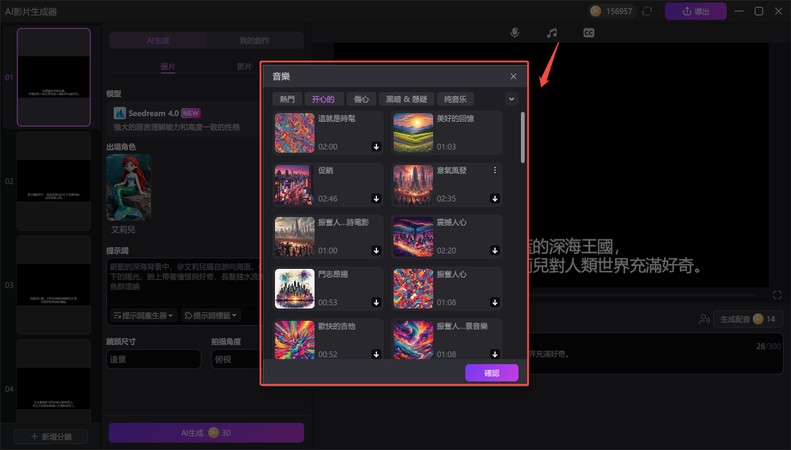This screenshot has width=791, height=450.
Task: Open the 提示詞產生器 dropdown
Action: click(143, 315)
